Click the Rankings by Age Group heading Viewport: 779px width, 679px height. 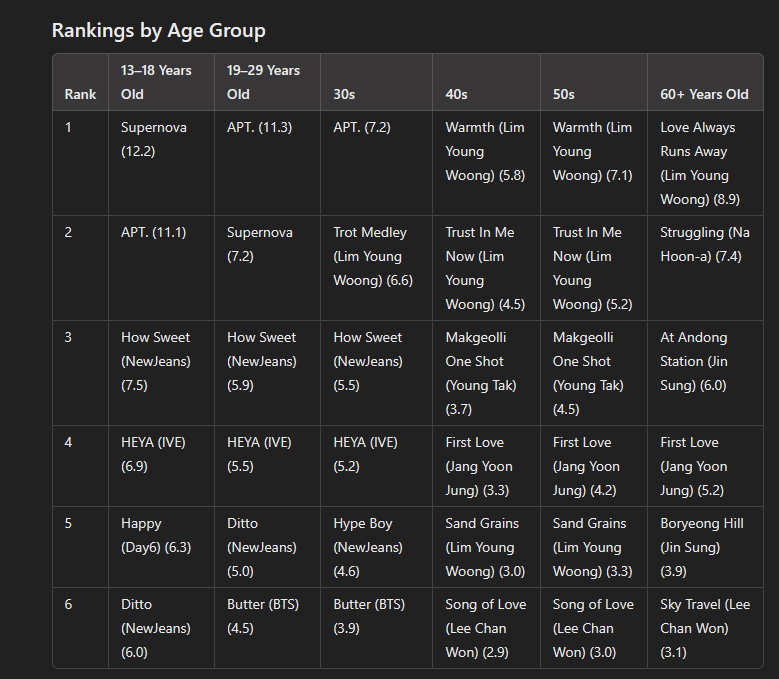[158, 30]
